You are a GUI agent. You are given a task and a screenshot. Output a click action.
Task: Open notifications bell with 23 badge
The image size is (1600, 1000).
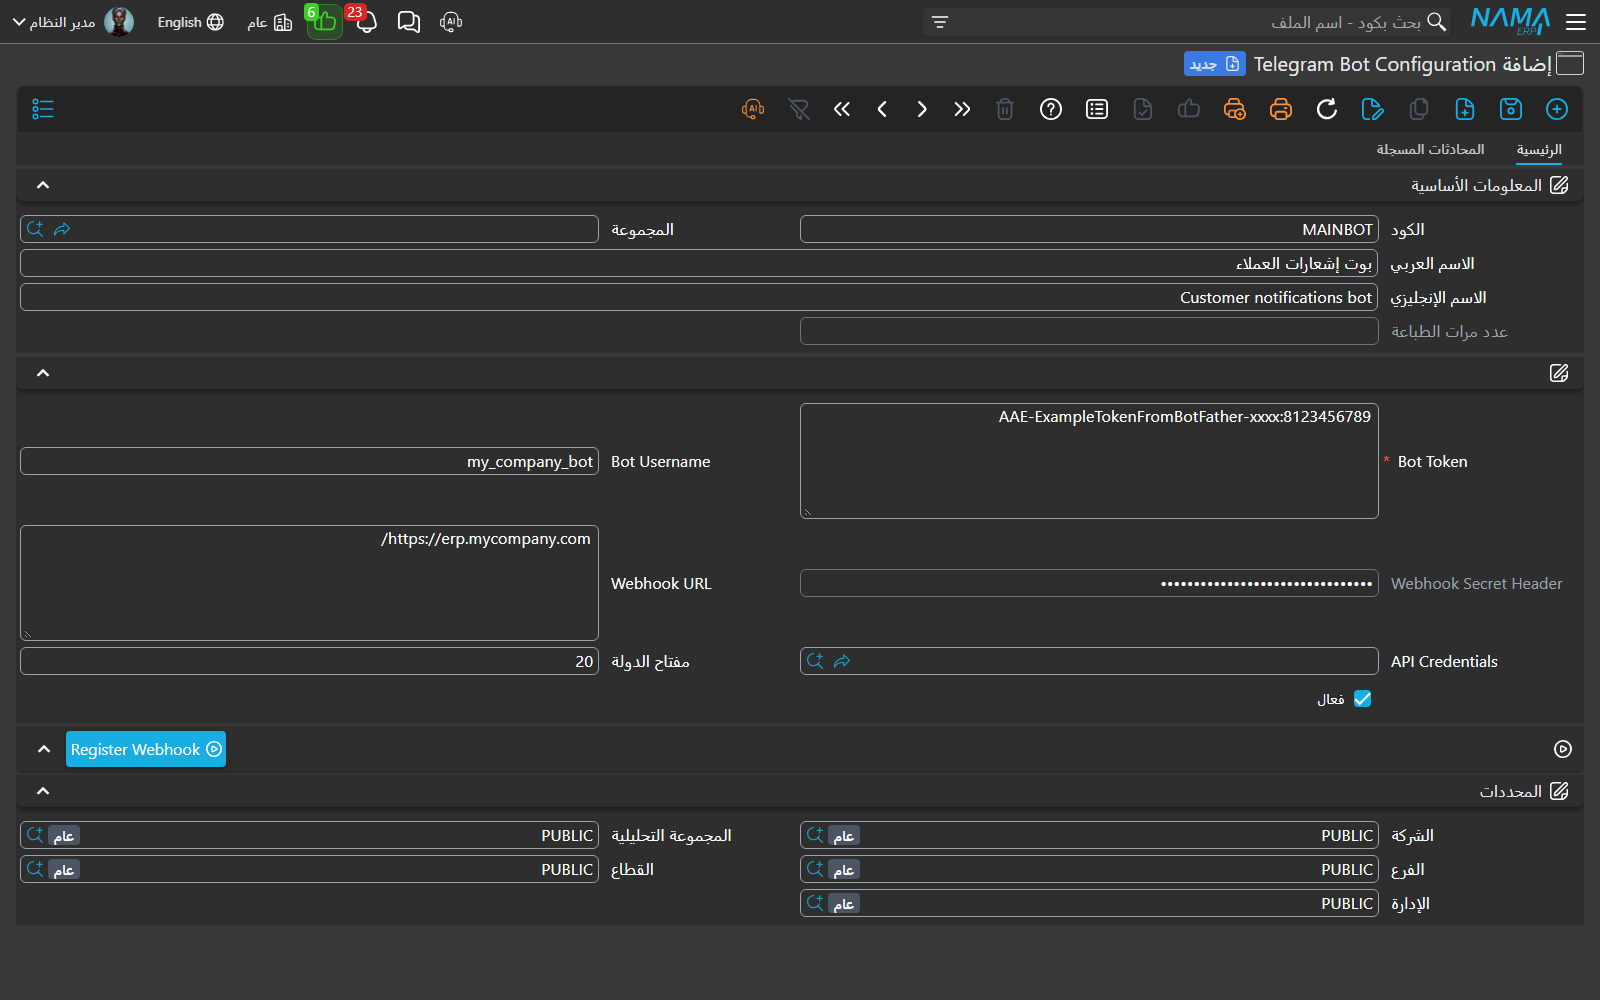pyautogui.click(x=365, y=21)
